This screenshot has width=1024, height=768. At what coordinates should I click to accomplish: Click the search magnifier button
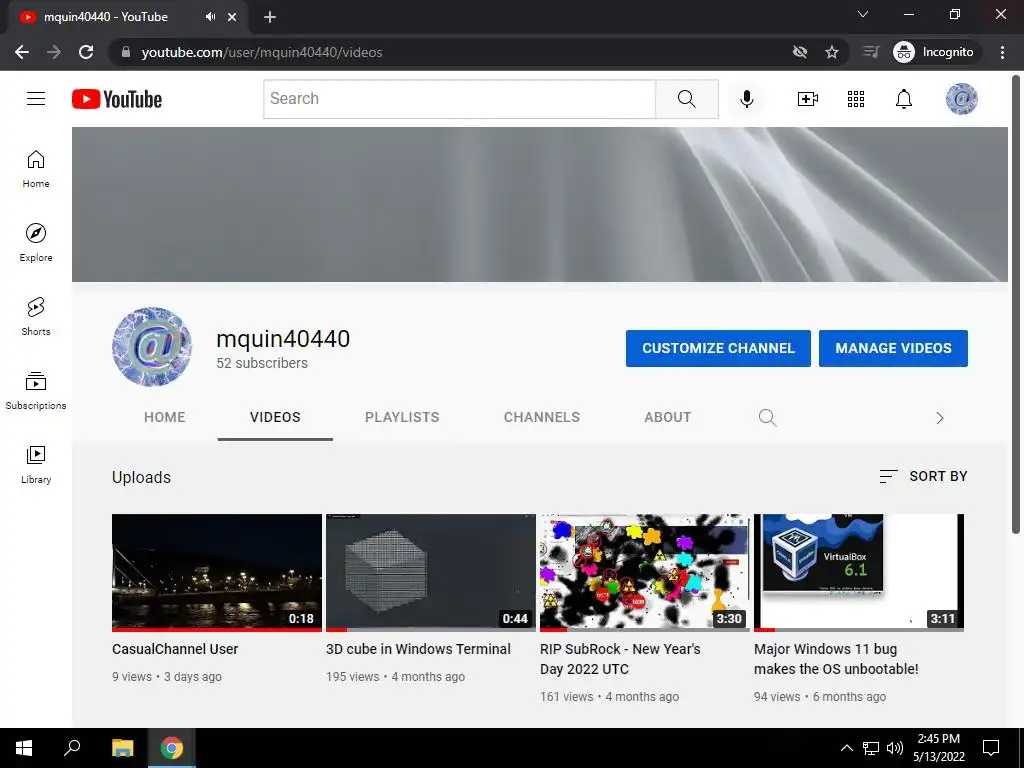tap(686, 99)
